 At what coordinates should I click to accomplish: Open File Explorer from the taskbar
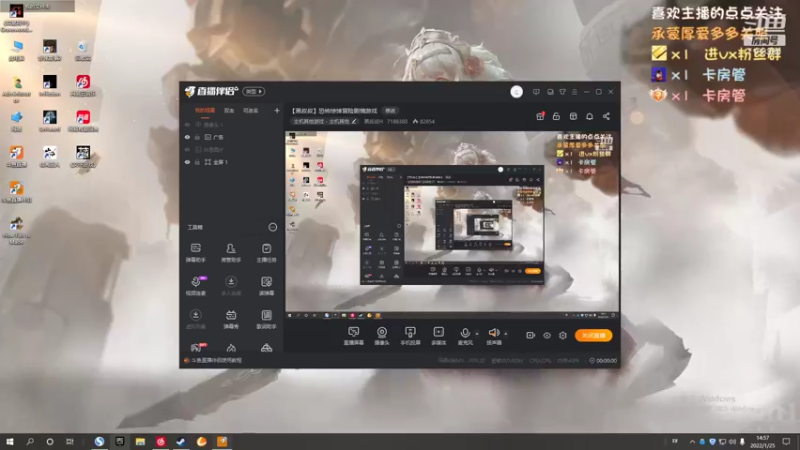pyautogui.click(x=140, y=441)
